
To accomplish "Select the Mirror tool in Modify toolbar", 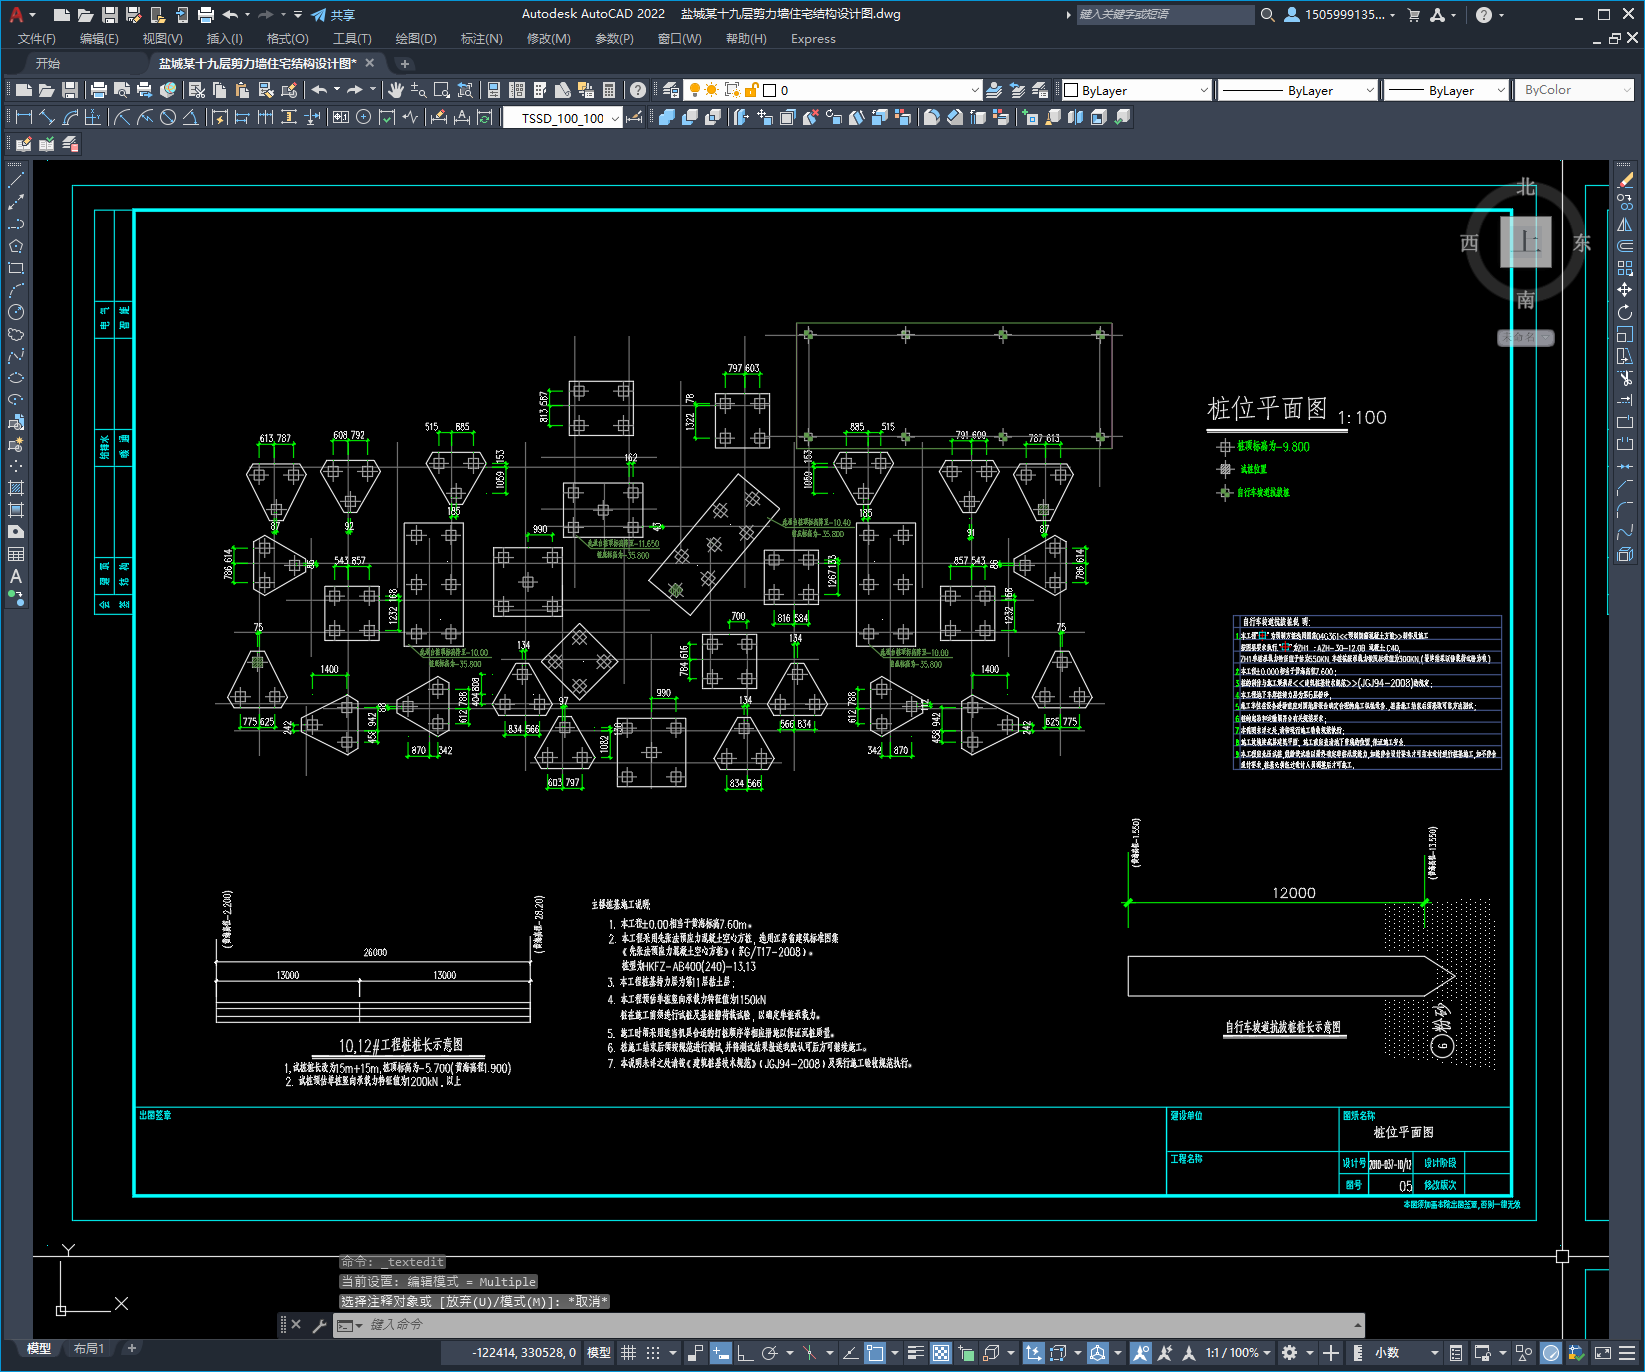I will tap(1625, 224).
